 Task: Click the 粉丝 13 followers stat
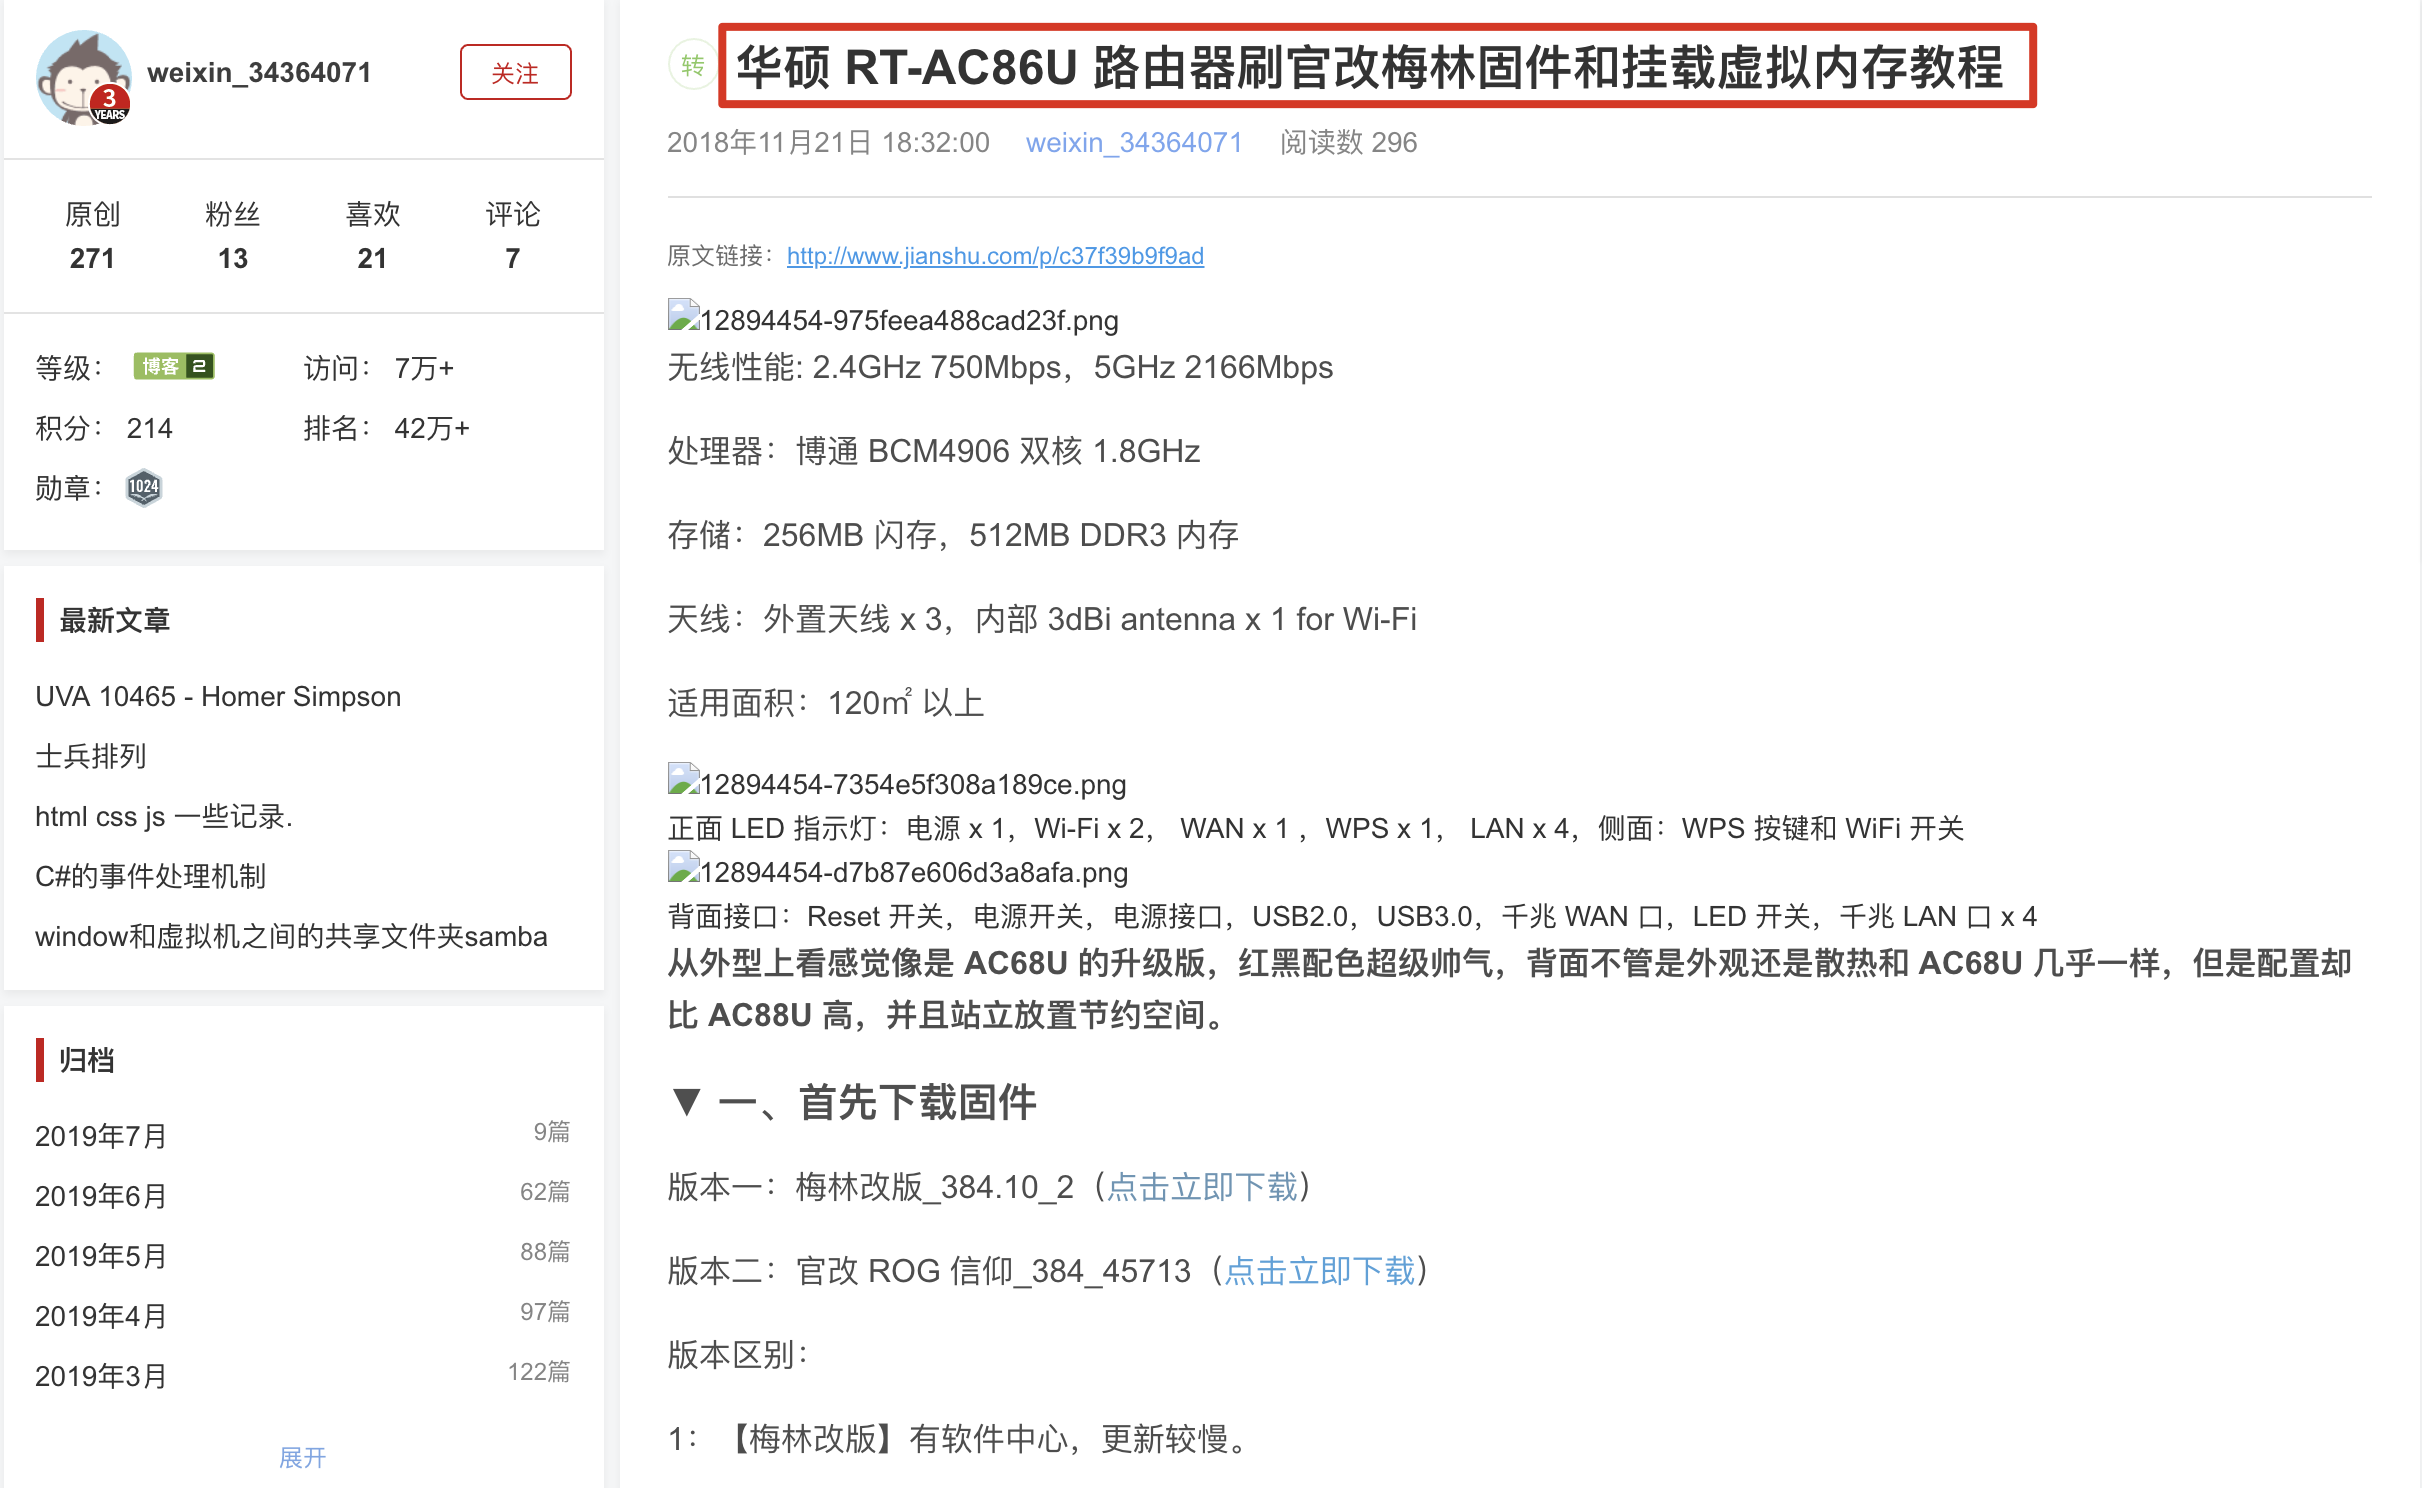[x=232, y=236]
